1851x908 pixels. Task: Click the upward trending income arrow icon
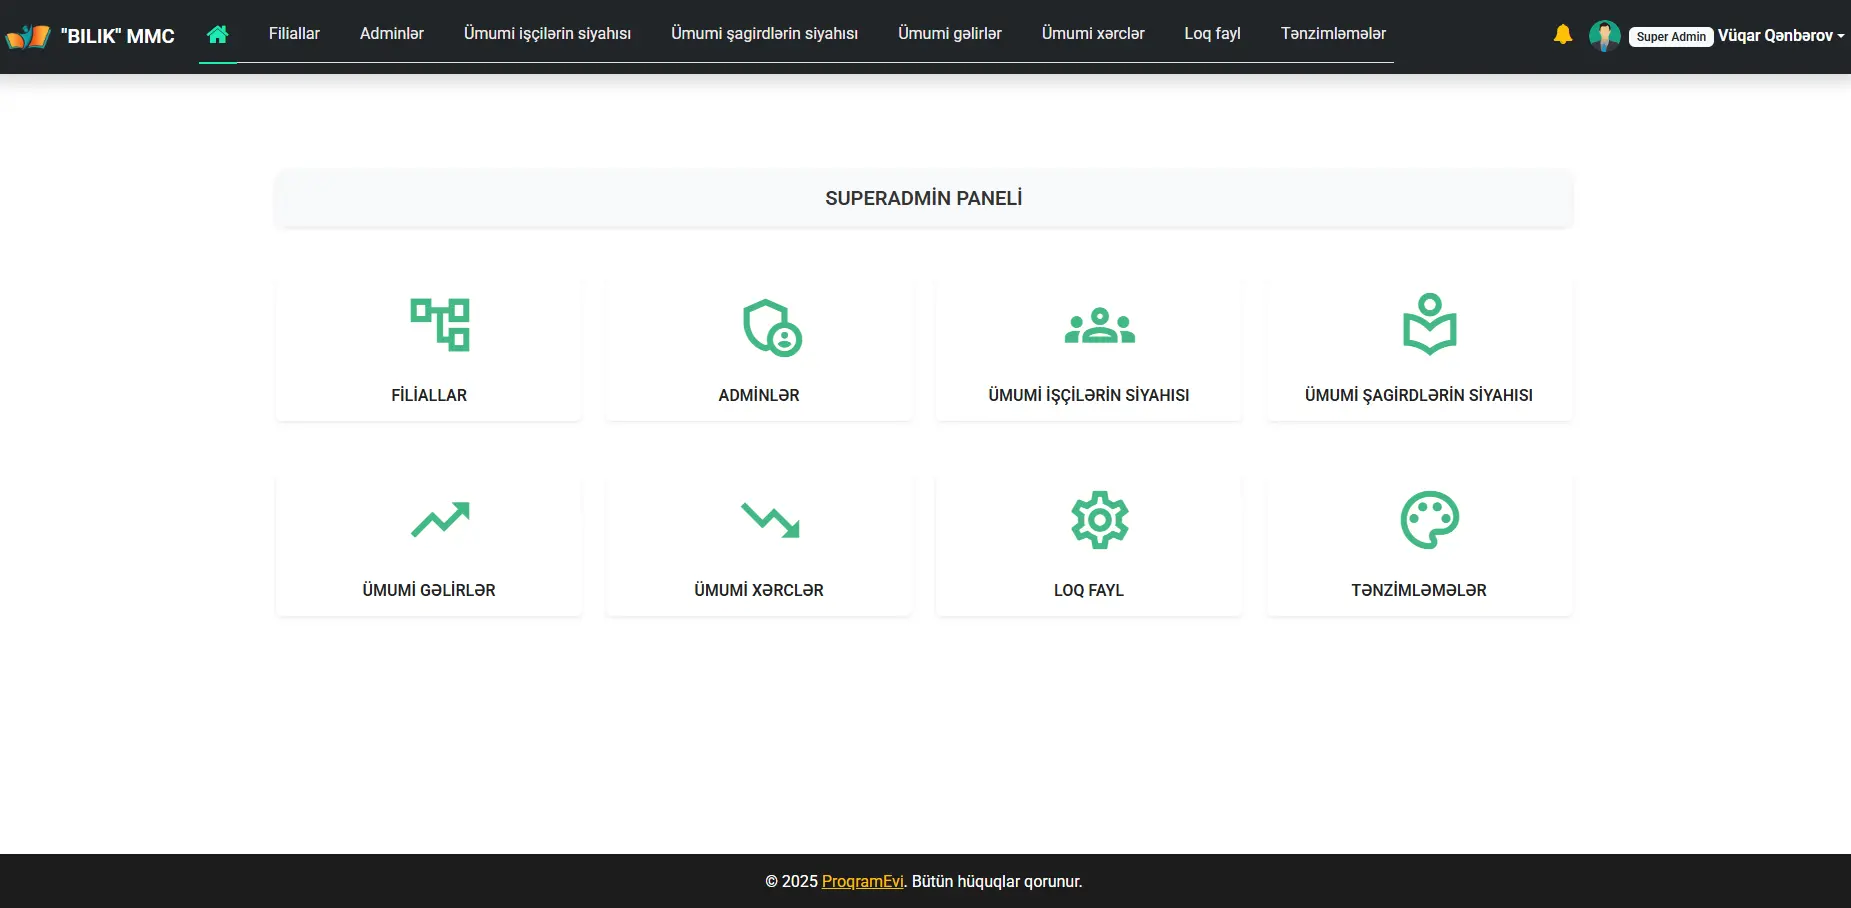(439, 520)
